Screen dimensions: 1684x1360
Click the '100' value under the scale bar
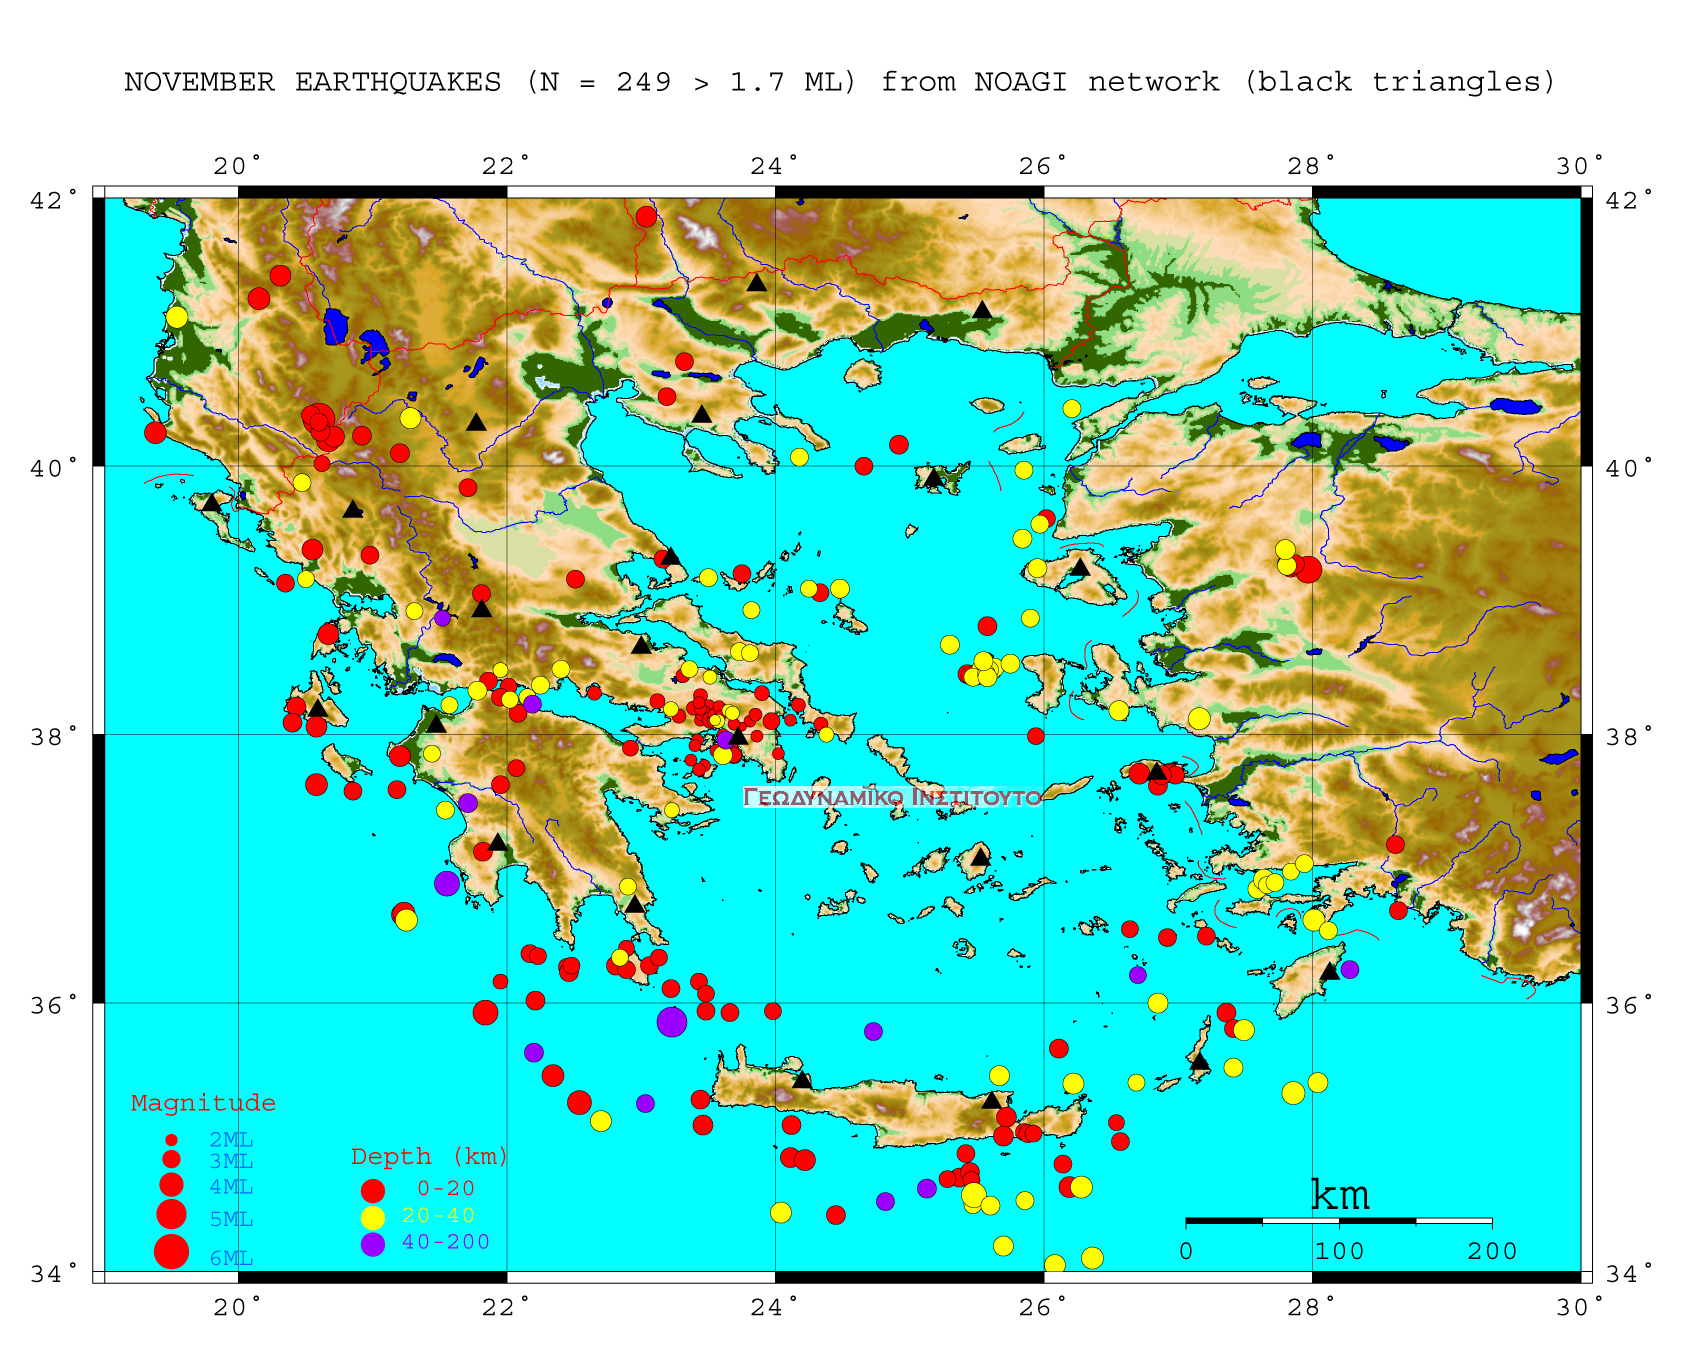pos(1339,1251)
